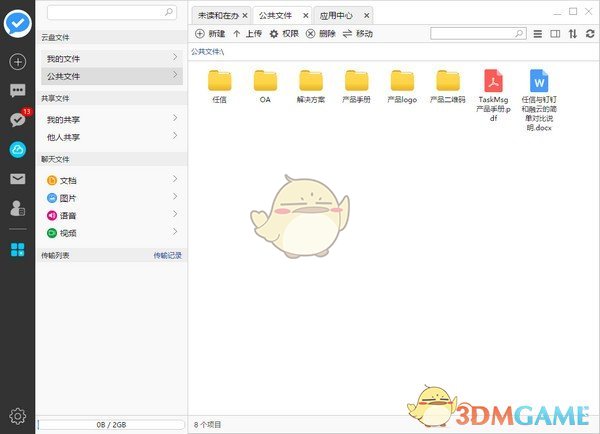Click the blue checkmark app logo
600x434 pixels.
(x=18, y=23)
